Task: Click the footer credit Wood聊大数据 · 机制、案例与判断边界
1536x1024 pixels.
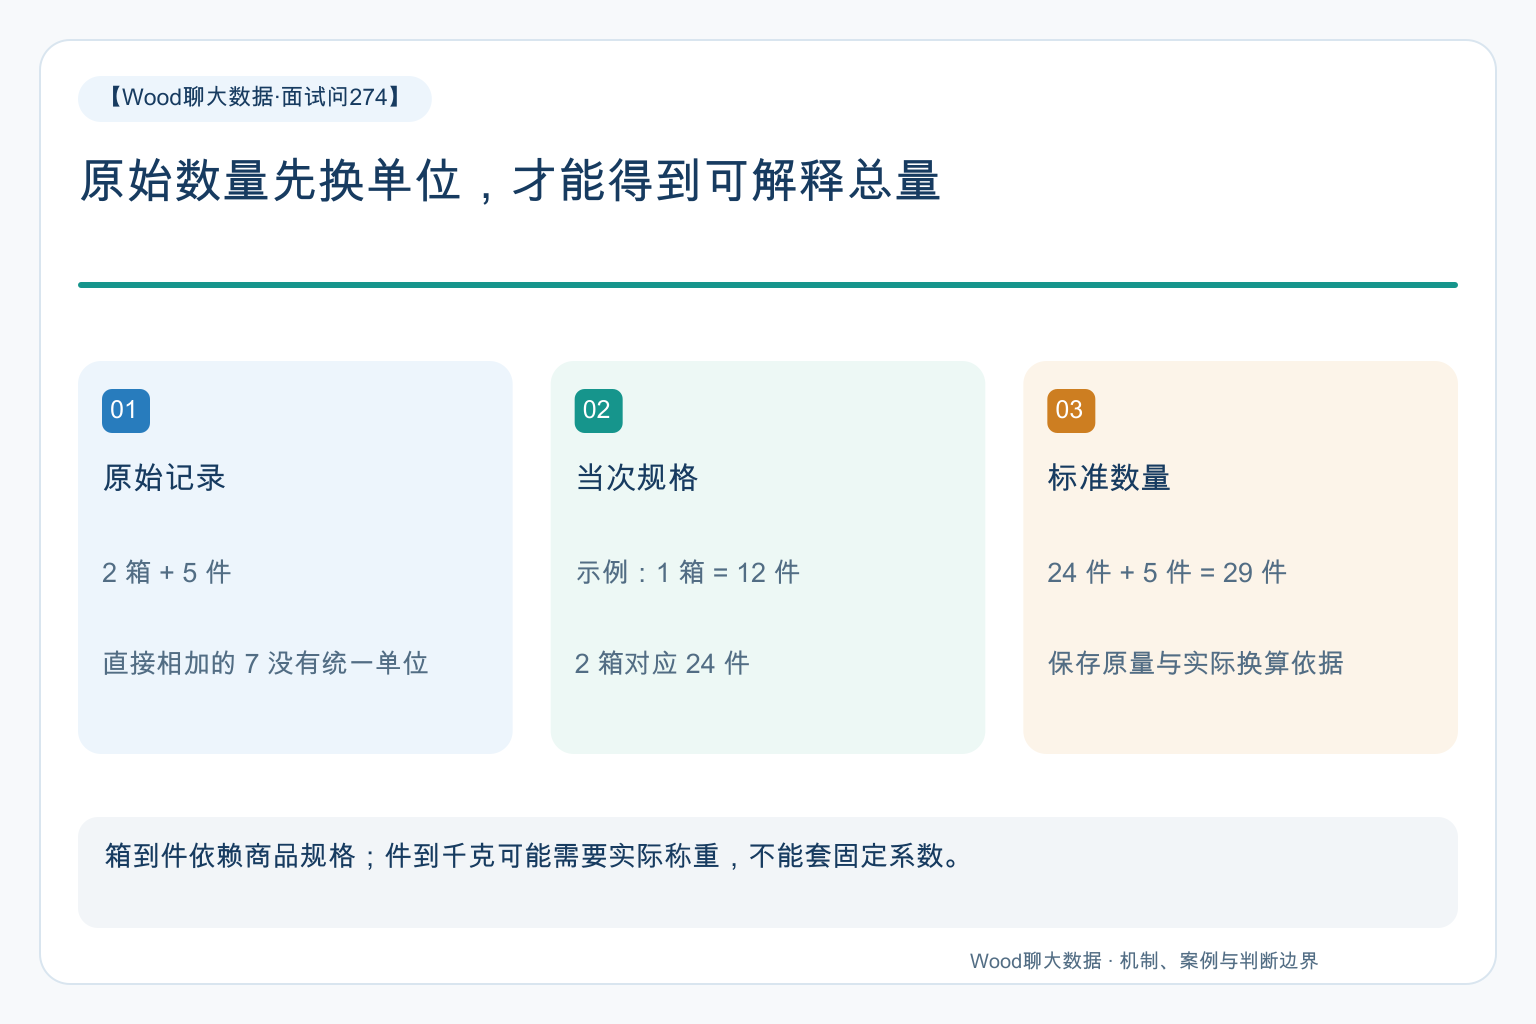Action: coord(1144,961)
